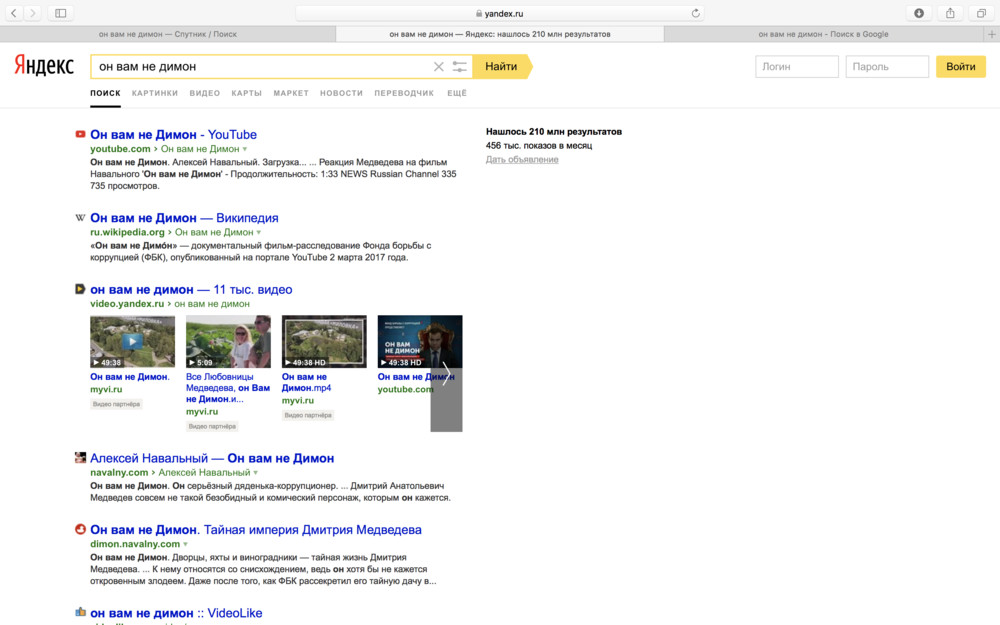Click Yandex video favicon beside video result
The width and height of the screenshot is (1000, 625).
point(80,289)
